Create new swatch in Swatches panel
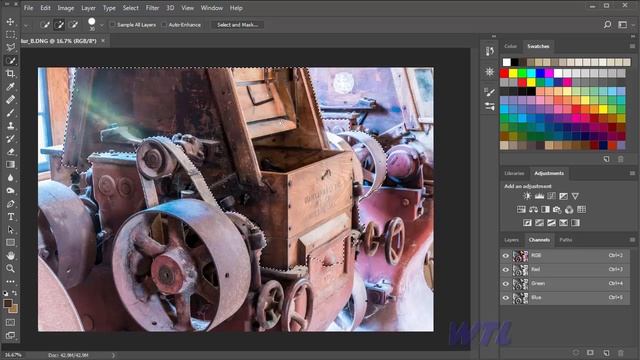 click(x=607, y=159)
